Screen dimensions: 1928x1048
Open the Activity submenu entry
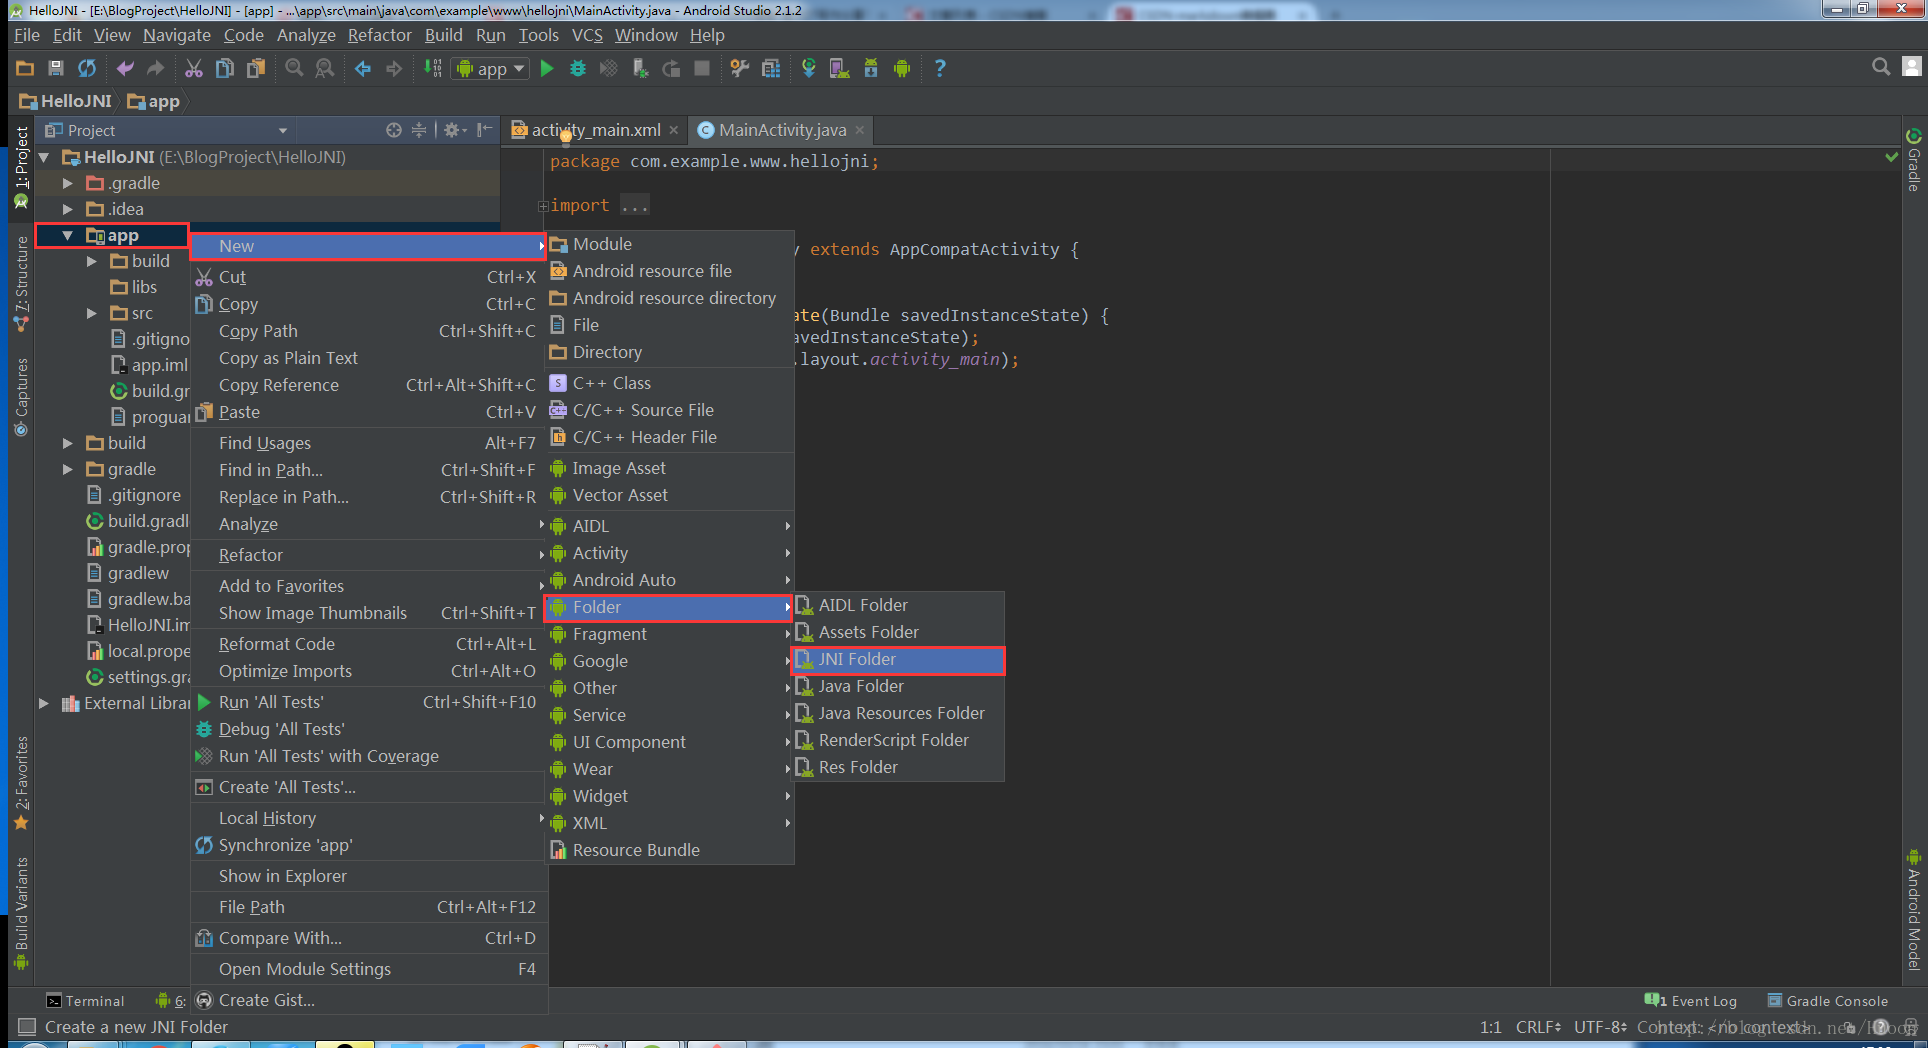[x=669, y=553]
